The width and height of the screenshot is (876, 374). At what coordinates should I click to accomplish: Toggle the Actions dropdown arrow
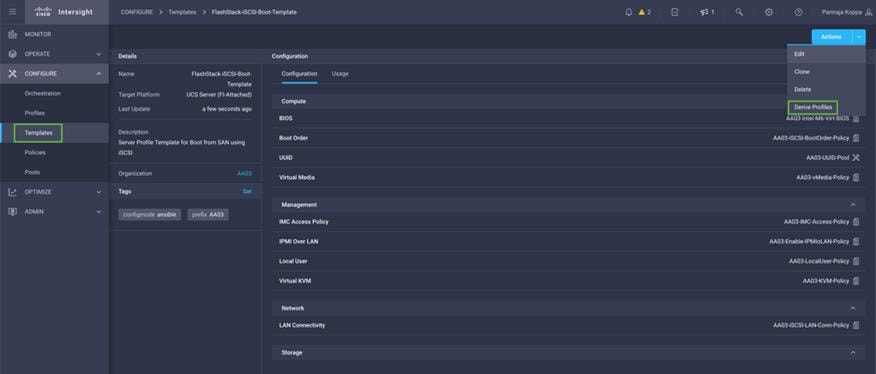pyautogui.click(x=859, y=37)
